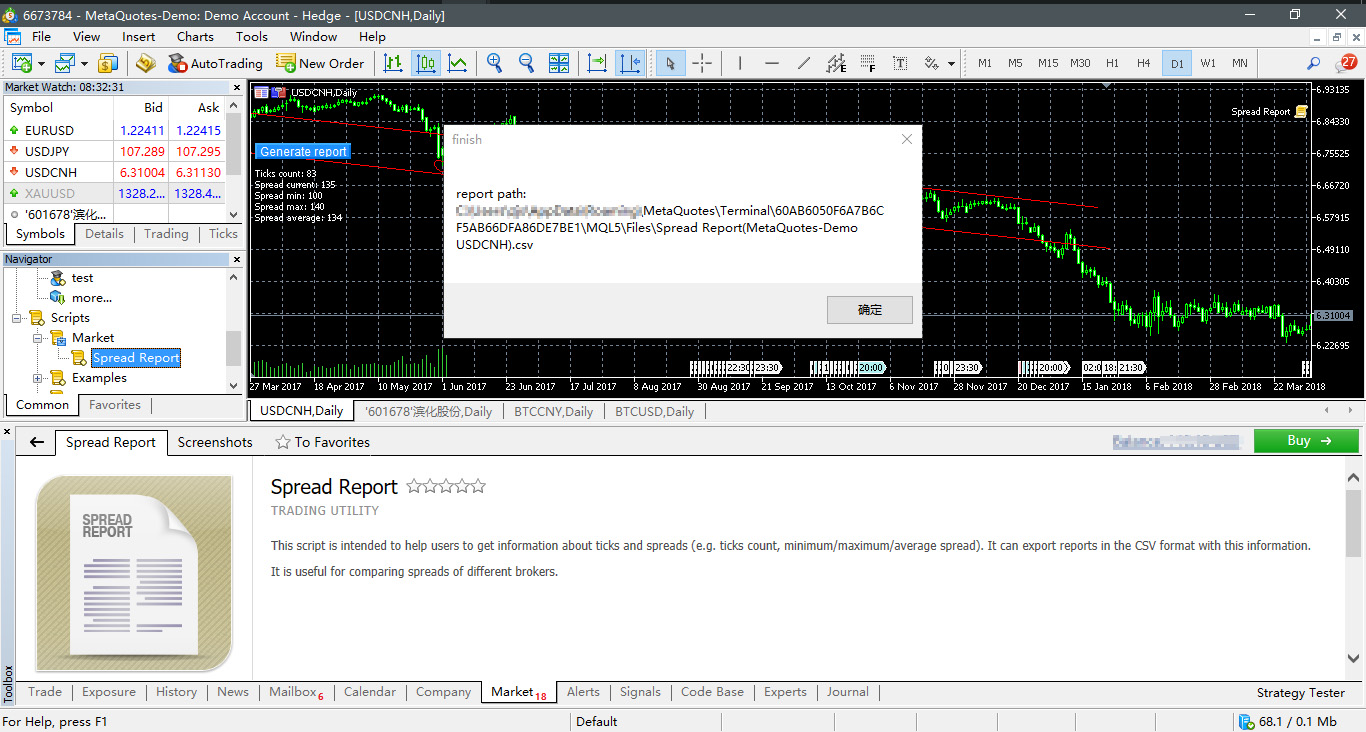Open the File menu
Viewport: 1366px width, 732px height.
[x=41, y=37]
